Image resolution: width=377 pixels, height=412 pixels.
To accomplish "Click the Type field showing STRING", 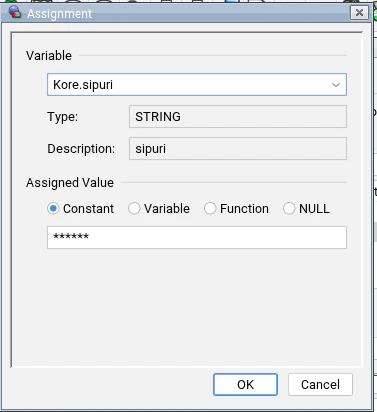I will pos(238,117).
